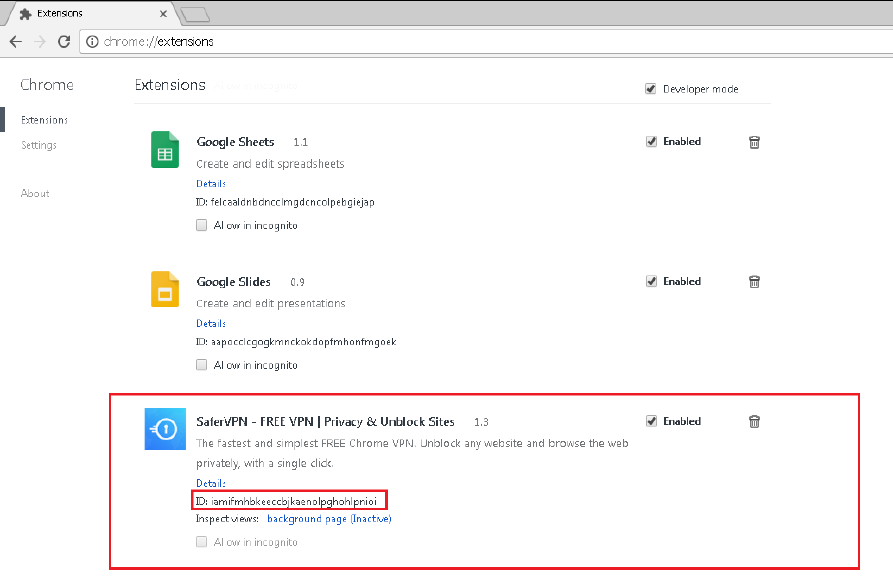Screen dimensions: 893x576
Task: Disable Google Slides via Enabled checkbox
Action: point(652,281)
